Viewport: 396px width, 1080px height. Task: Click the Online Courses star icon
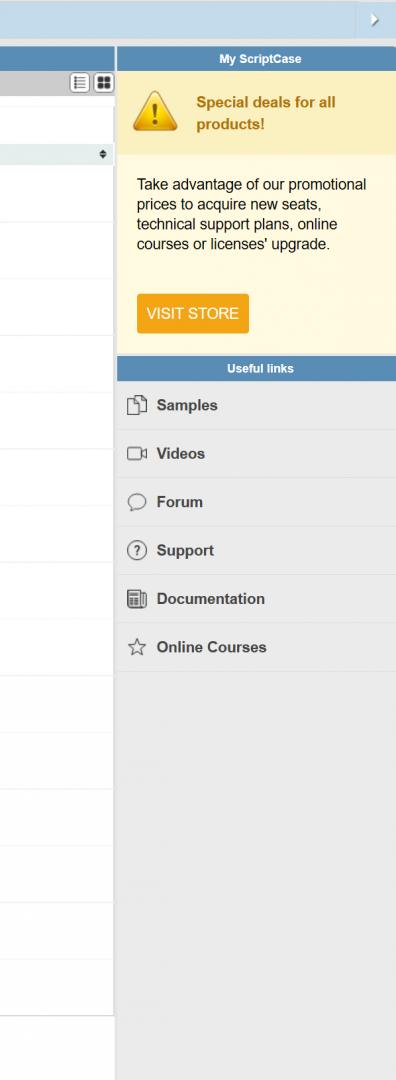click(x=137, y=647)
